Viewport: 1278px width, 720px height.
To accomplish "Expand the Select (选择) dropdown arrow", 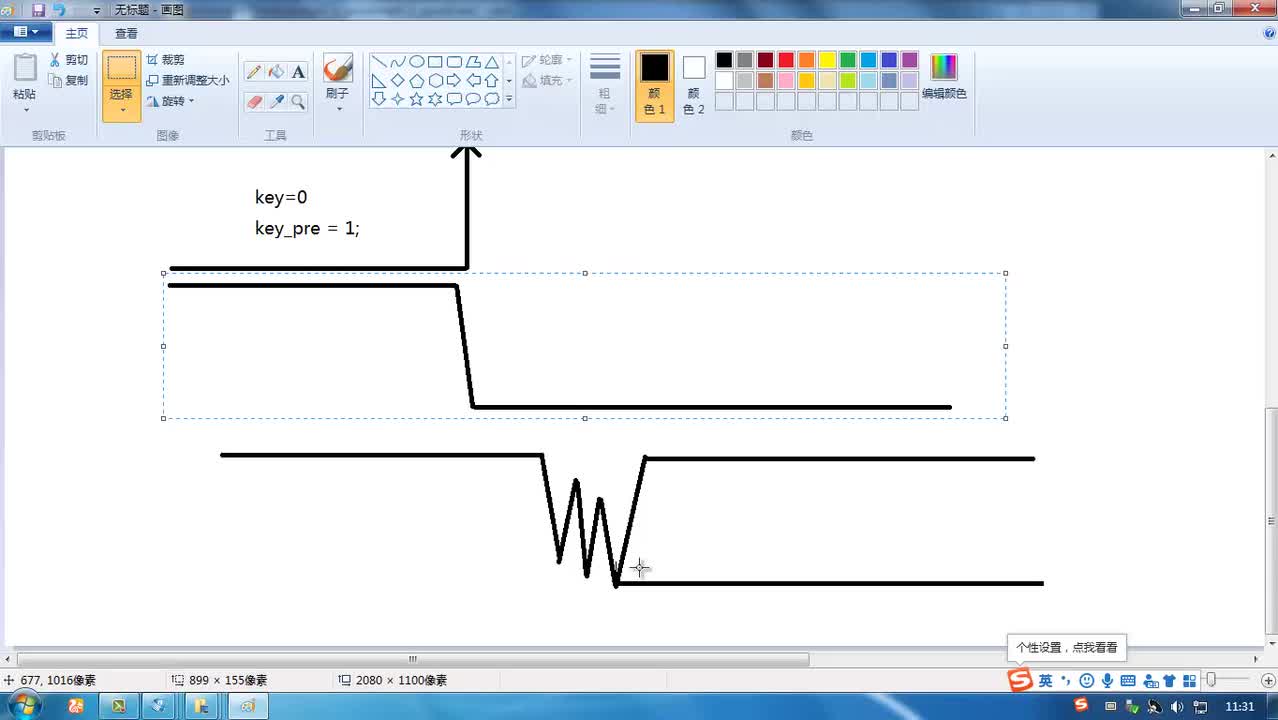I will [x=121, y=110].
